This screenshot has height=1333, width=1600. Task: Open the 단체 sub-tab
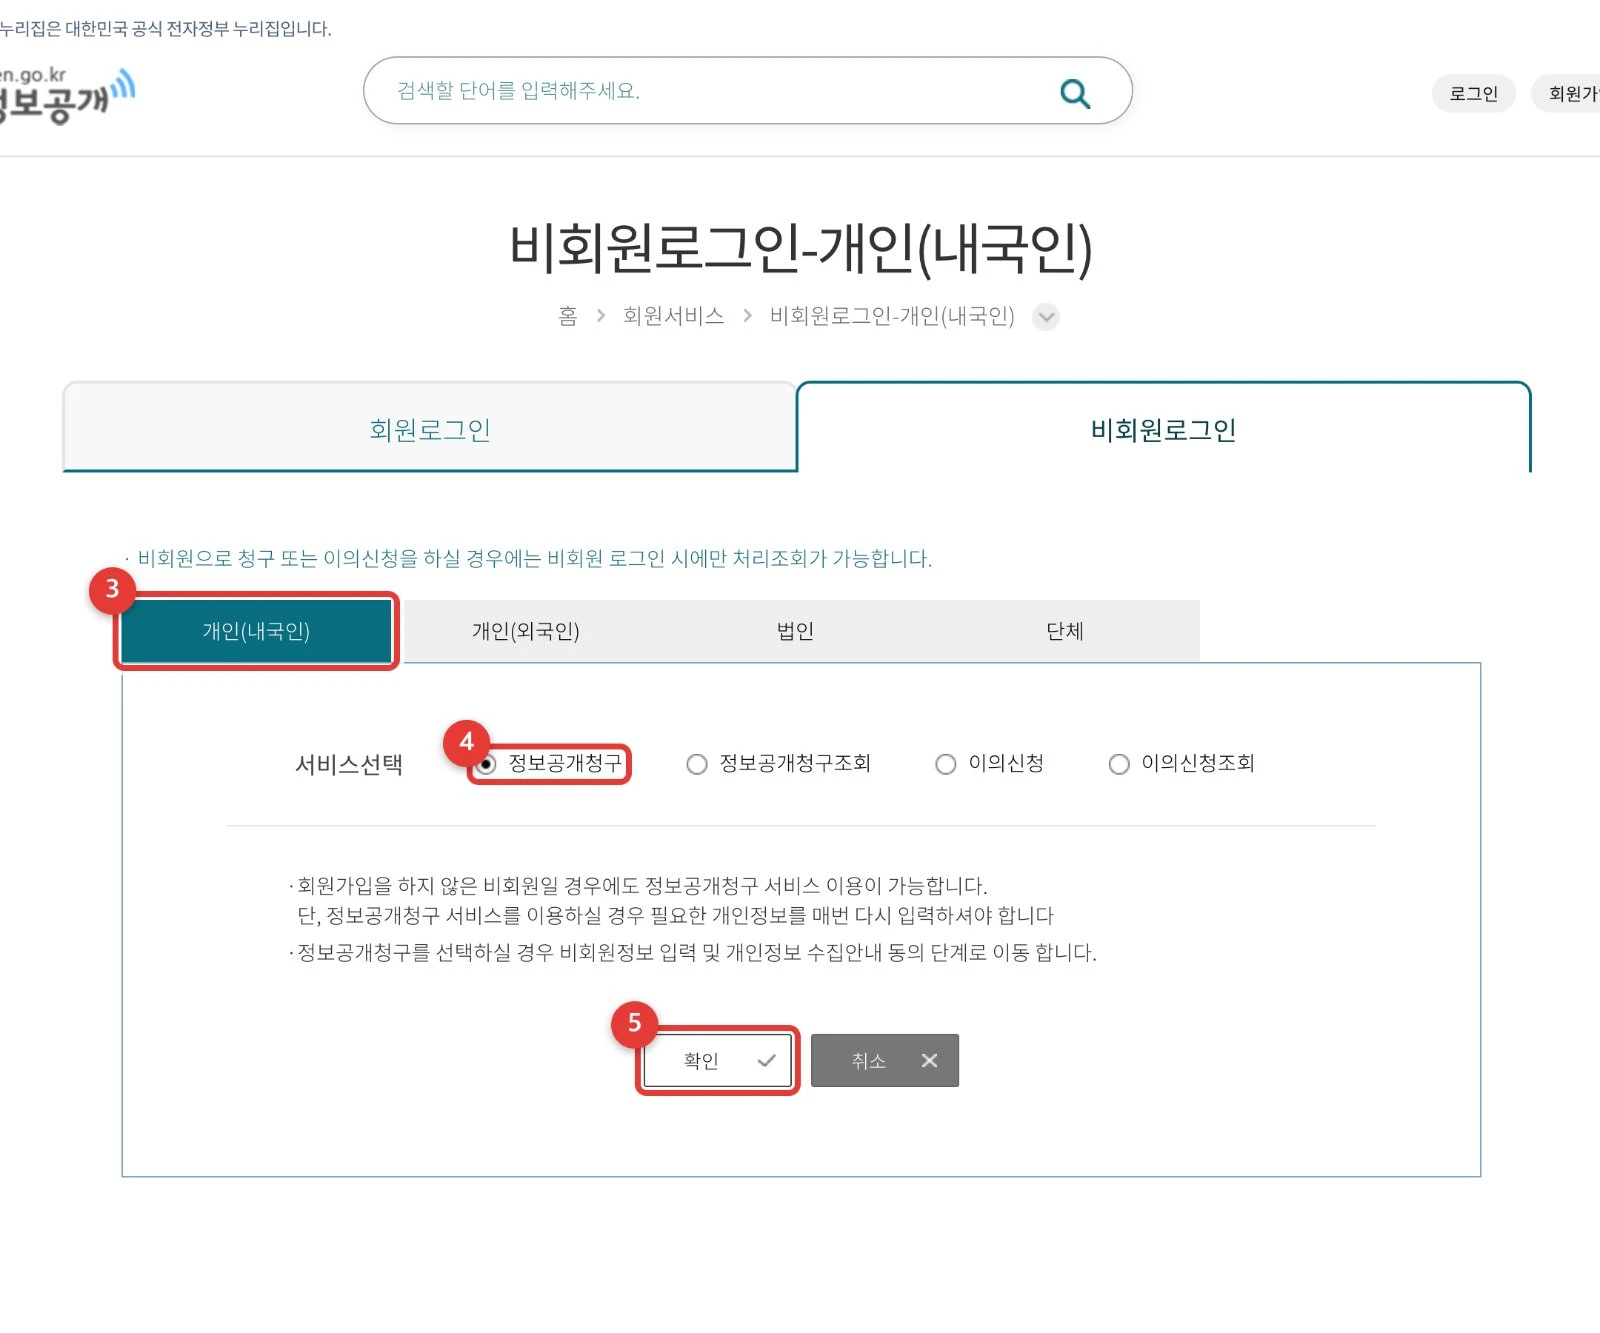pos(1065,631)
